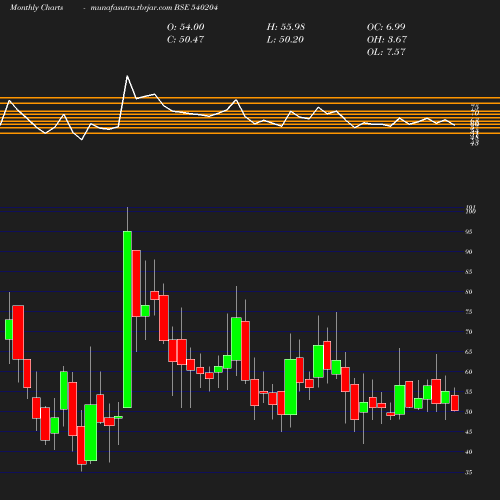
Task: Click the 85 price axis label
Action: click(x=469, y=272)
